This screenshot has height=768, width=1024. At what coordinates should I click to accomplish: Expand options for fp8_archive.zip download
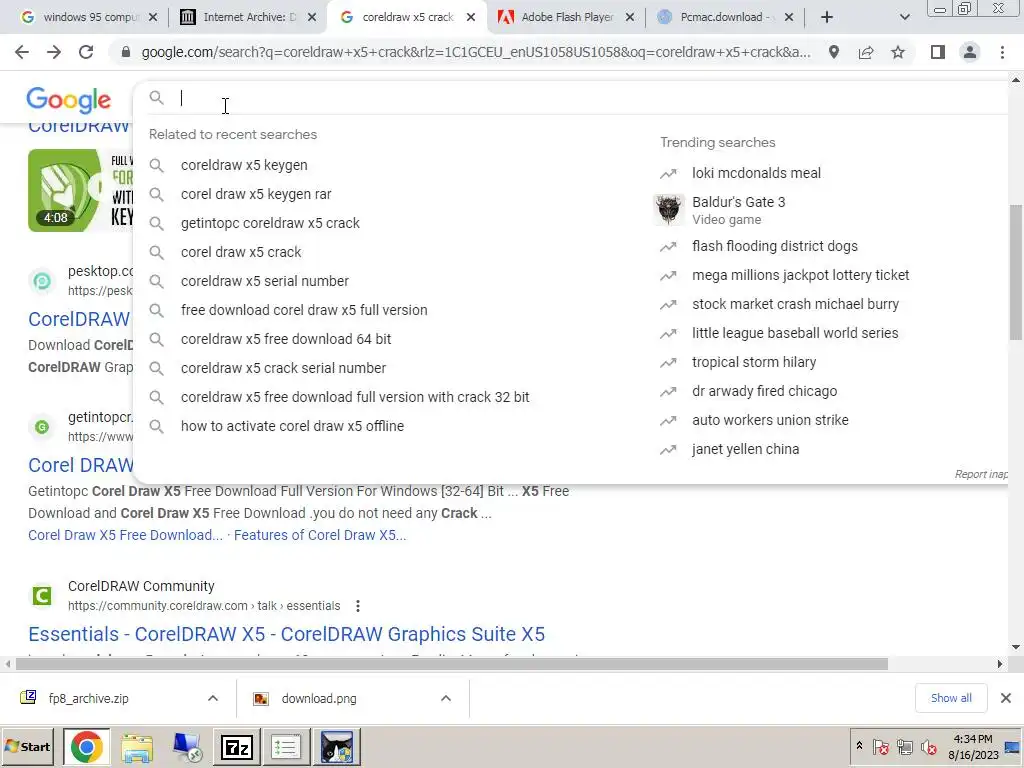213,698
